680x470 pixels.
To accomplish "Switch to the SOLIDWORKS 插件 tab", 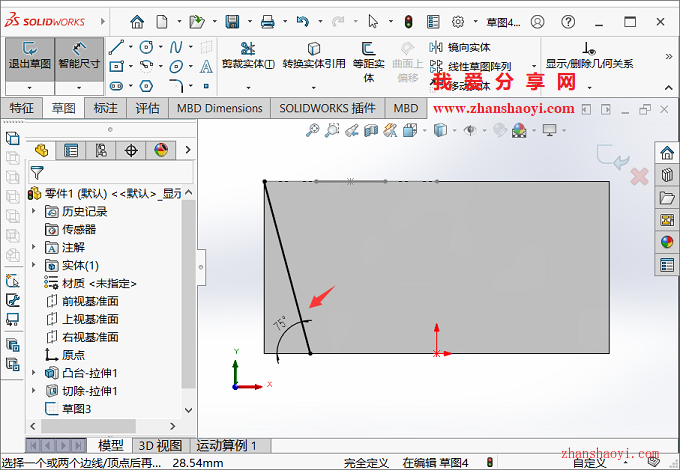I will tap(327, 108).
